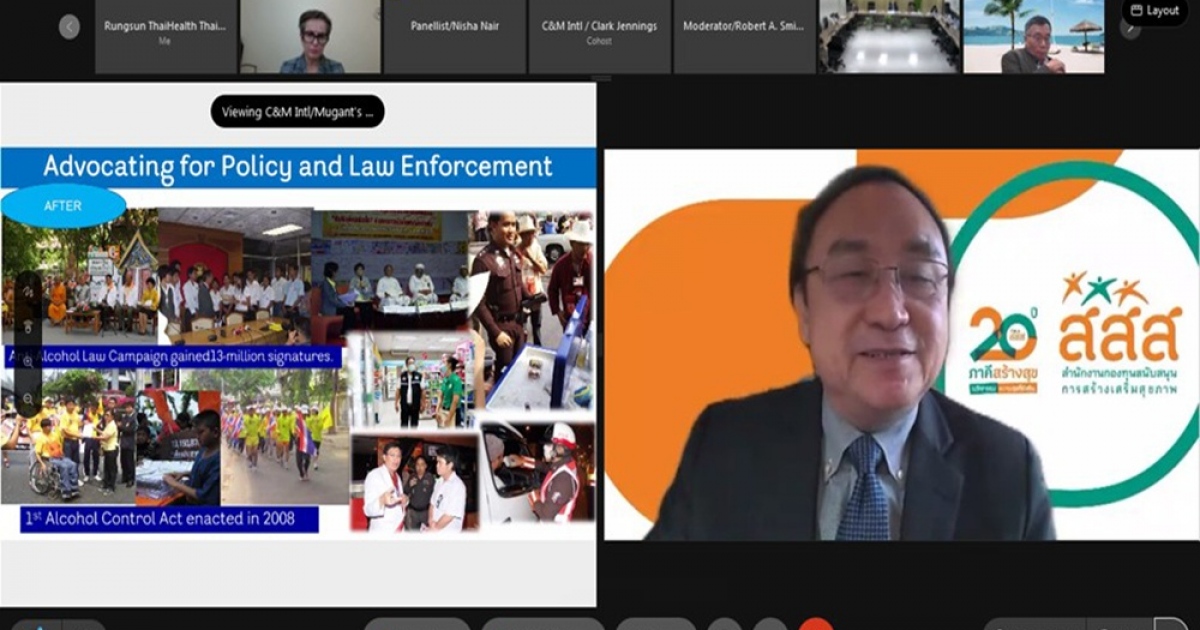This screenshot has width=1200, height=630.
Task: Click the active speaker's large video
Action: point(900,345)
